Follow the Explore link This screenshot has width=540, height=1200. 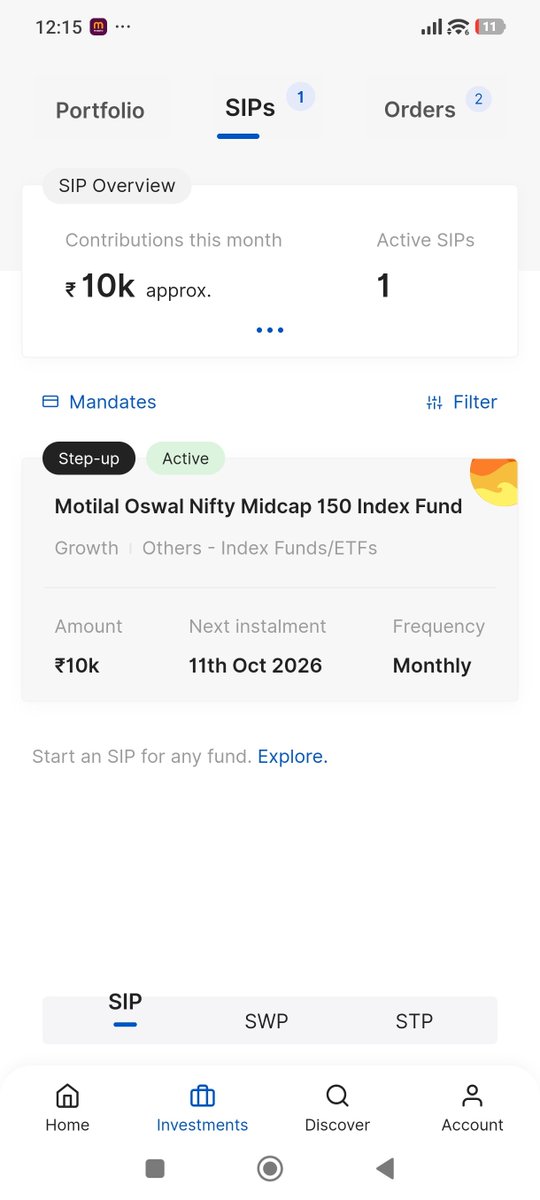click(x=293, y=757)
